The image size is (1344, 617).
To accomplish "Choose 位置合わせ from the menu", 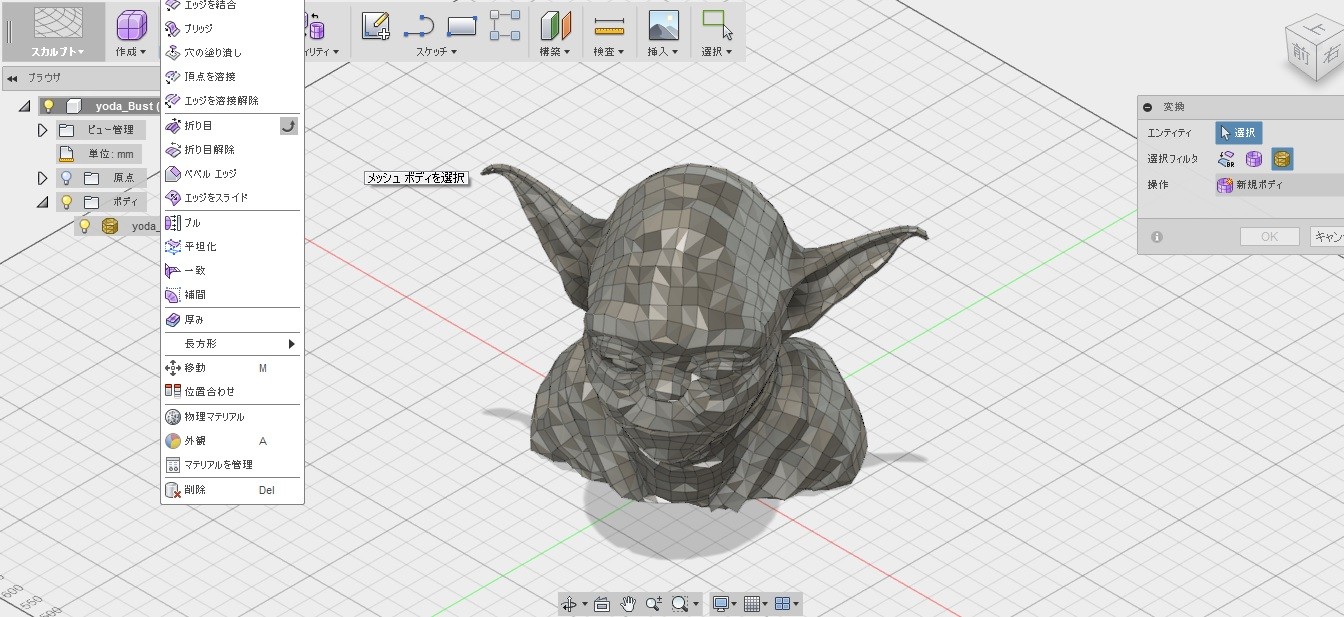I will [x=232, y=392].
